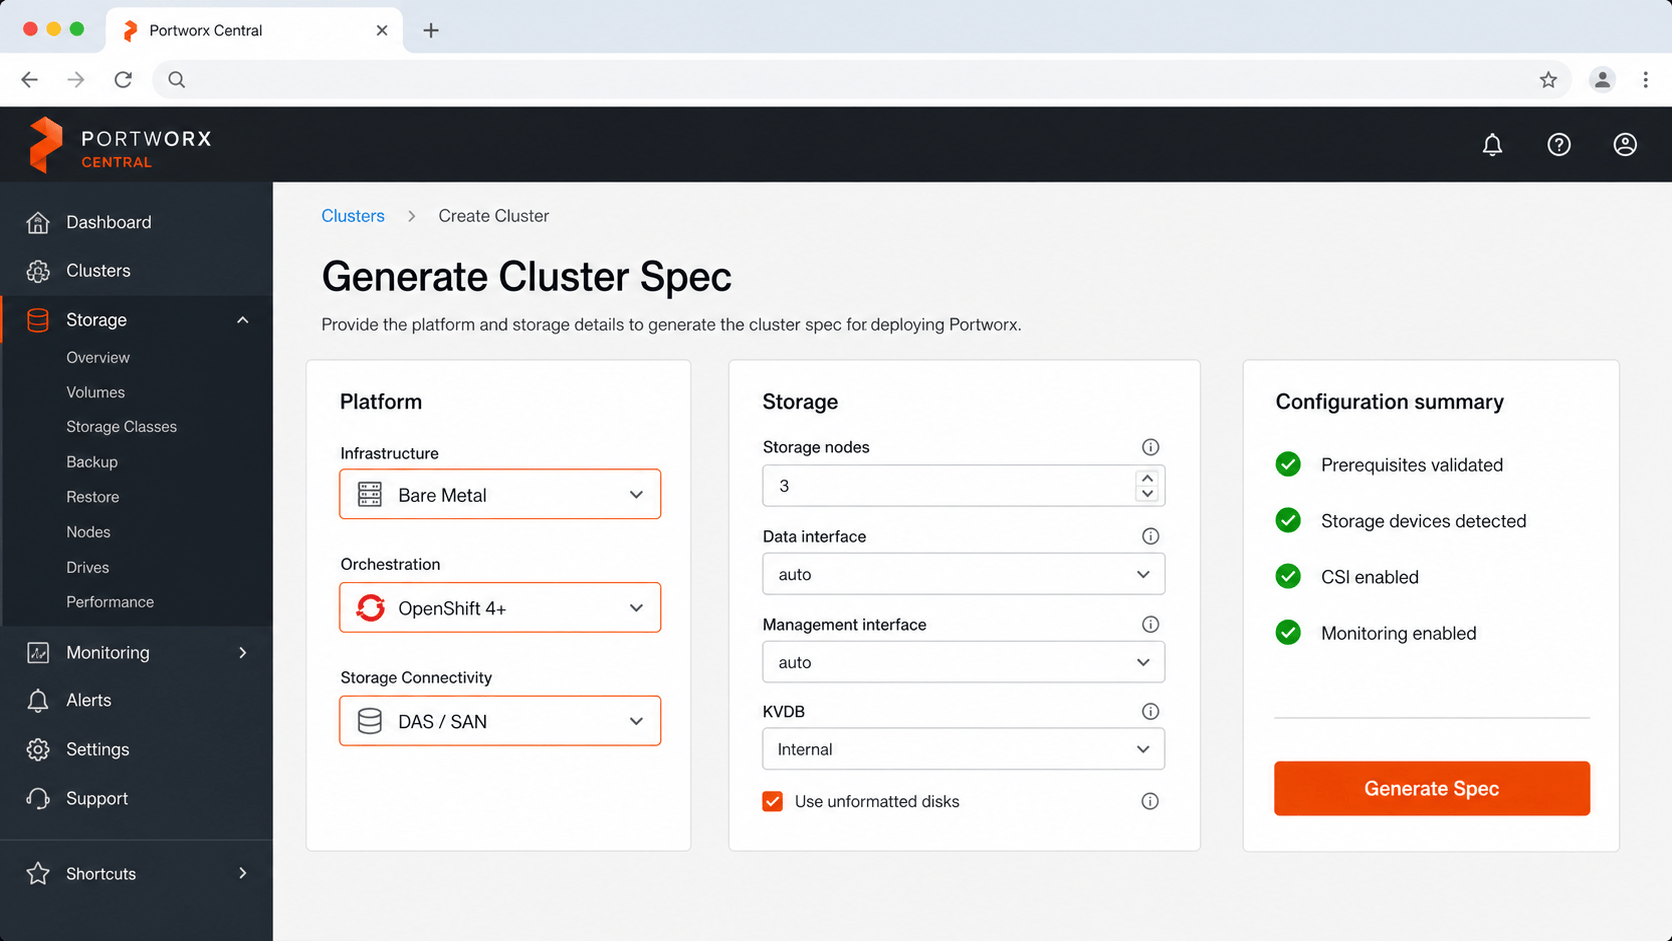Click the CSI enabled summary text
The image size is (1672, 941).
1370,577
